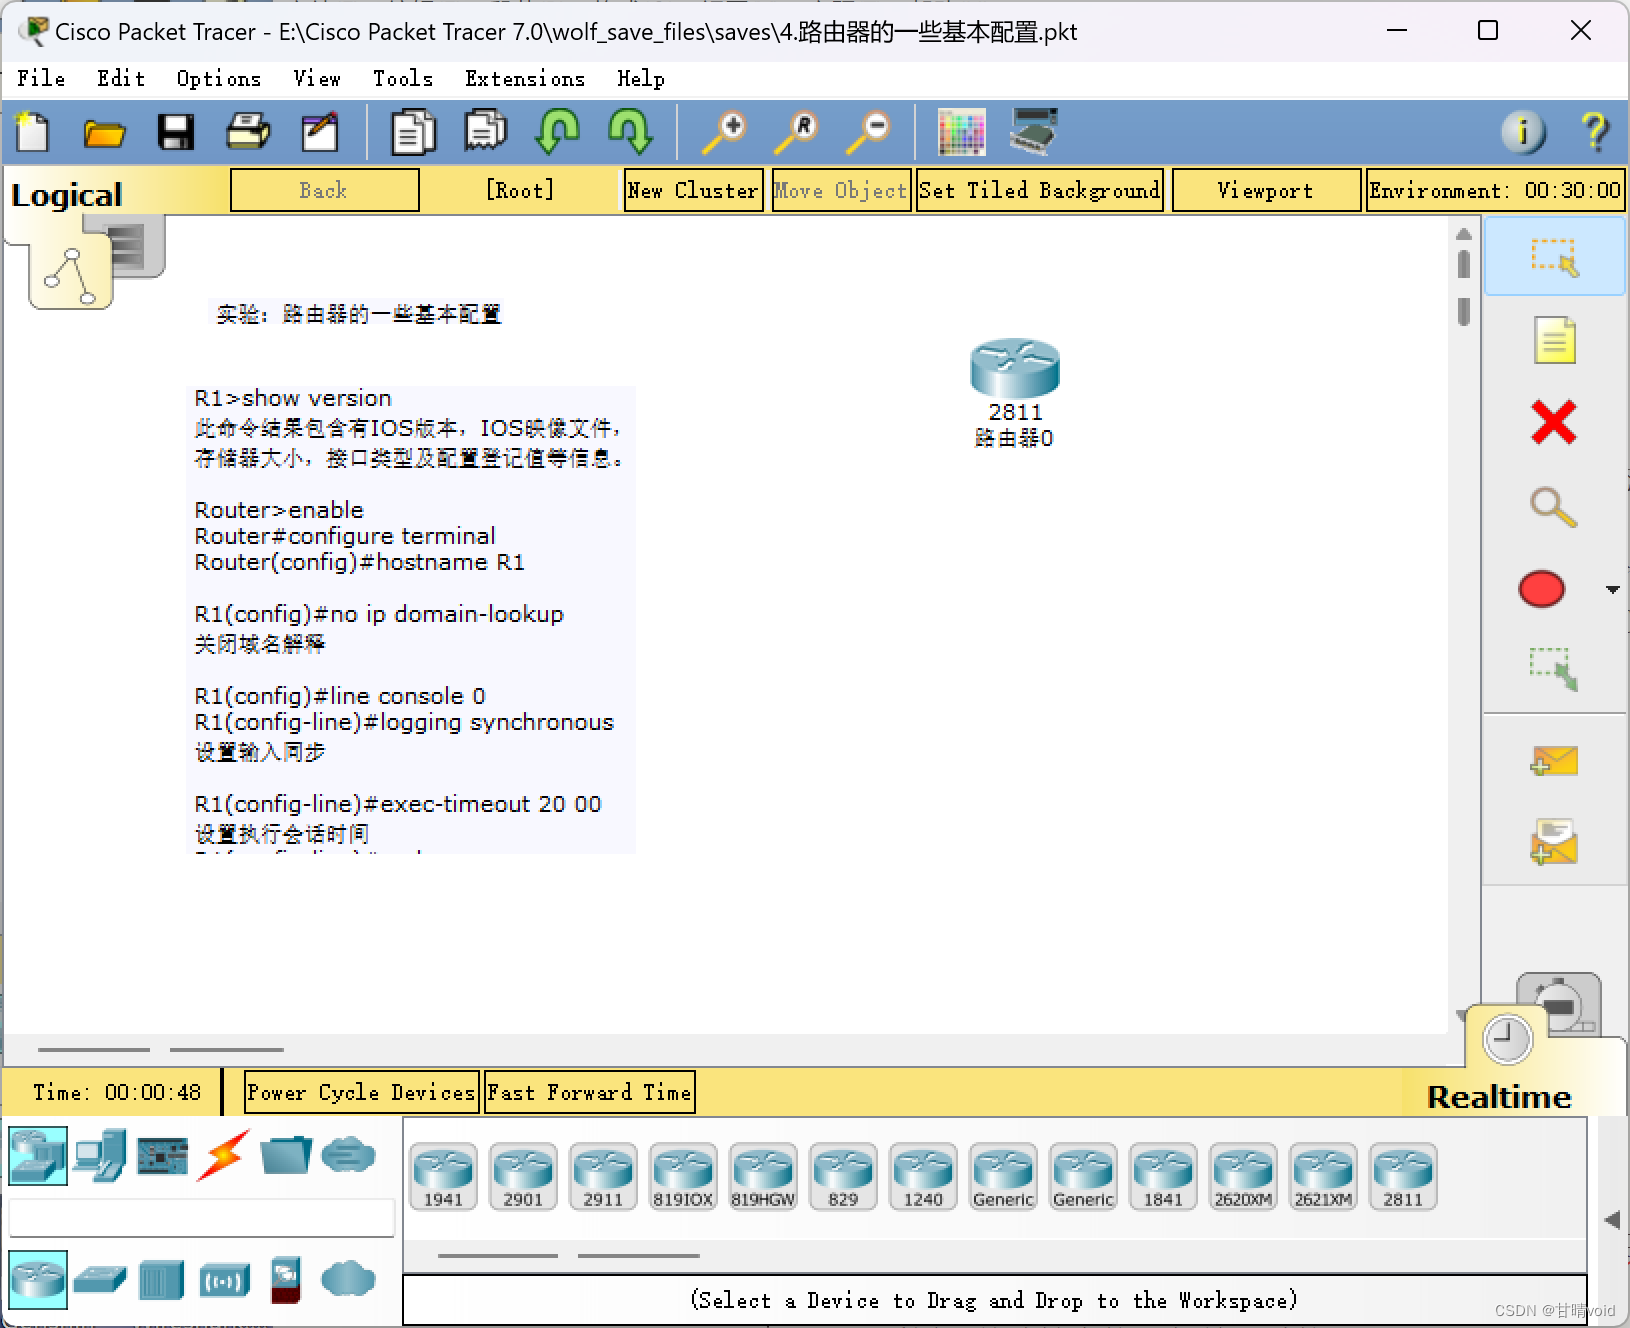The height and width of the screenshot is (1328, 1630).
Task: Undo with the left green arrow
Action: pos(557,131)
